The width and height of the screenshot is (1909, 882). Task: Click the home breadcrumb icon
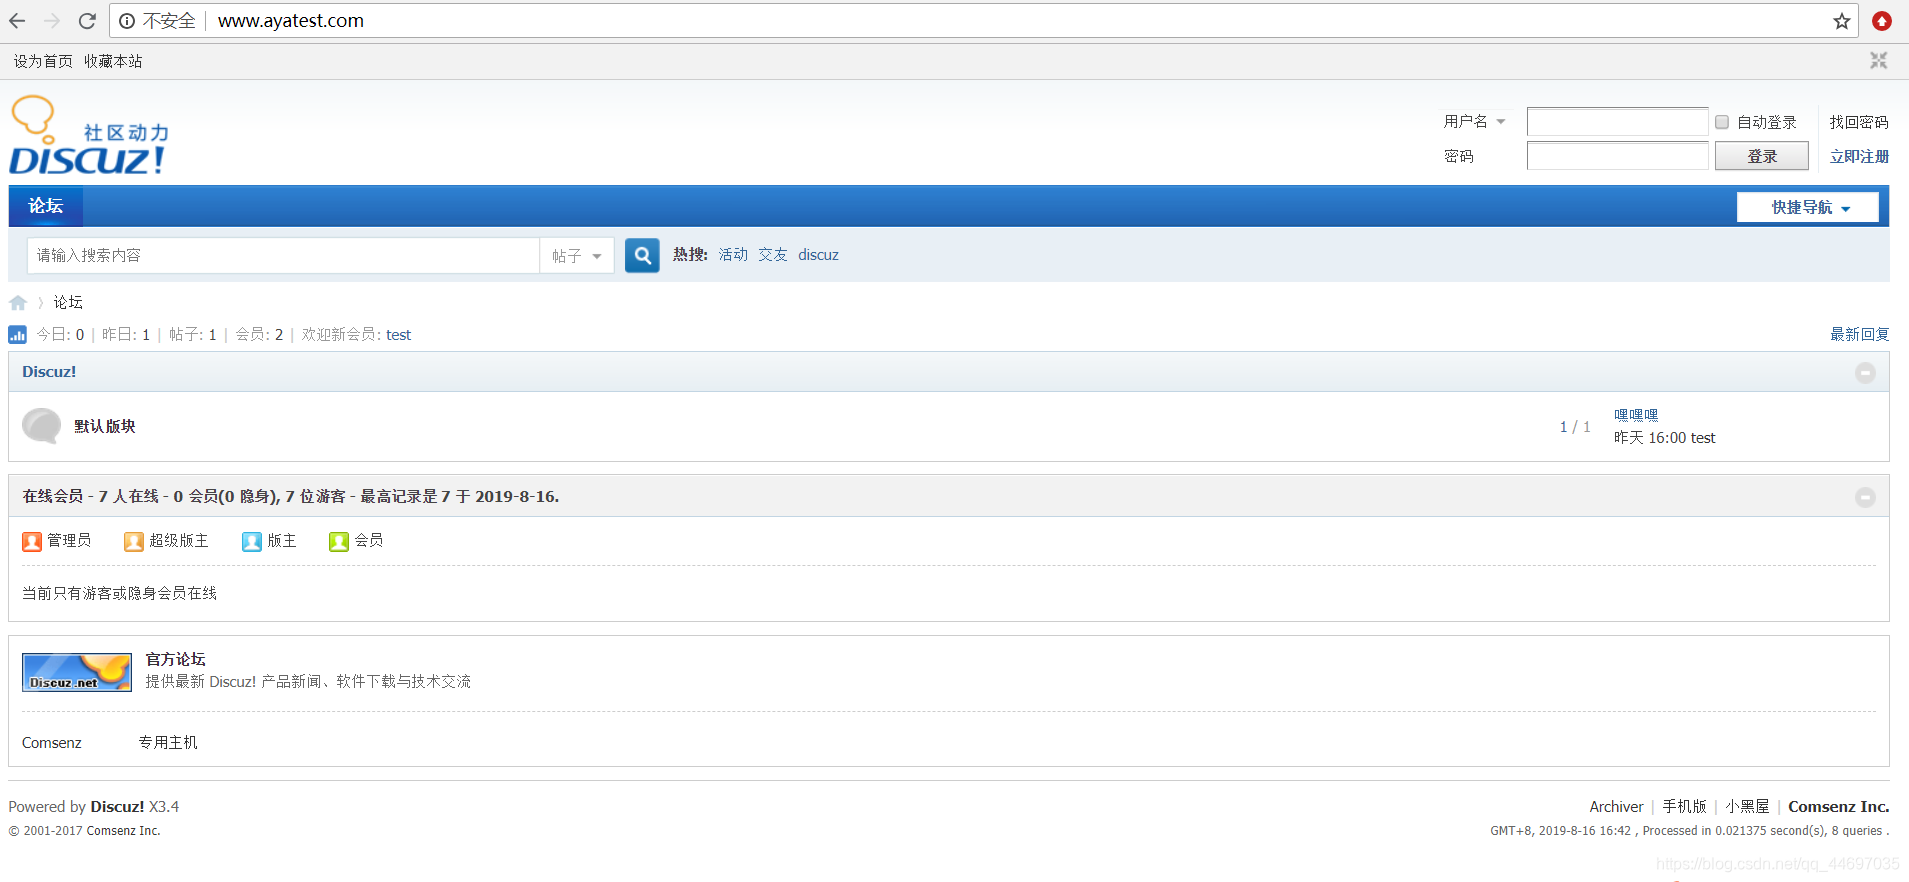(x=18, y=303)
